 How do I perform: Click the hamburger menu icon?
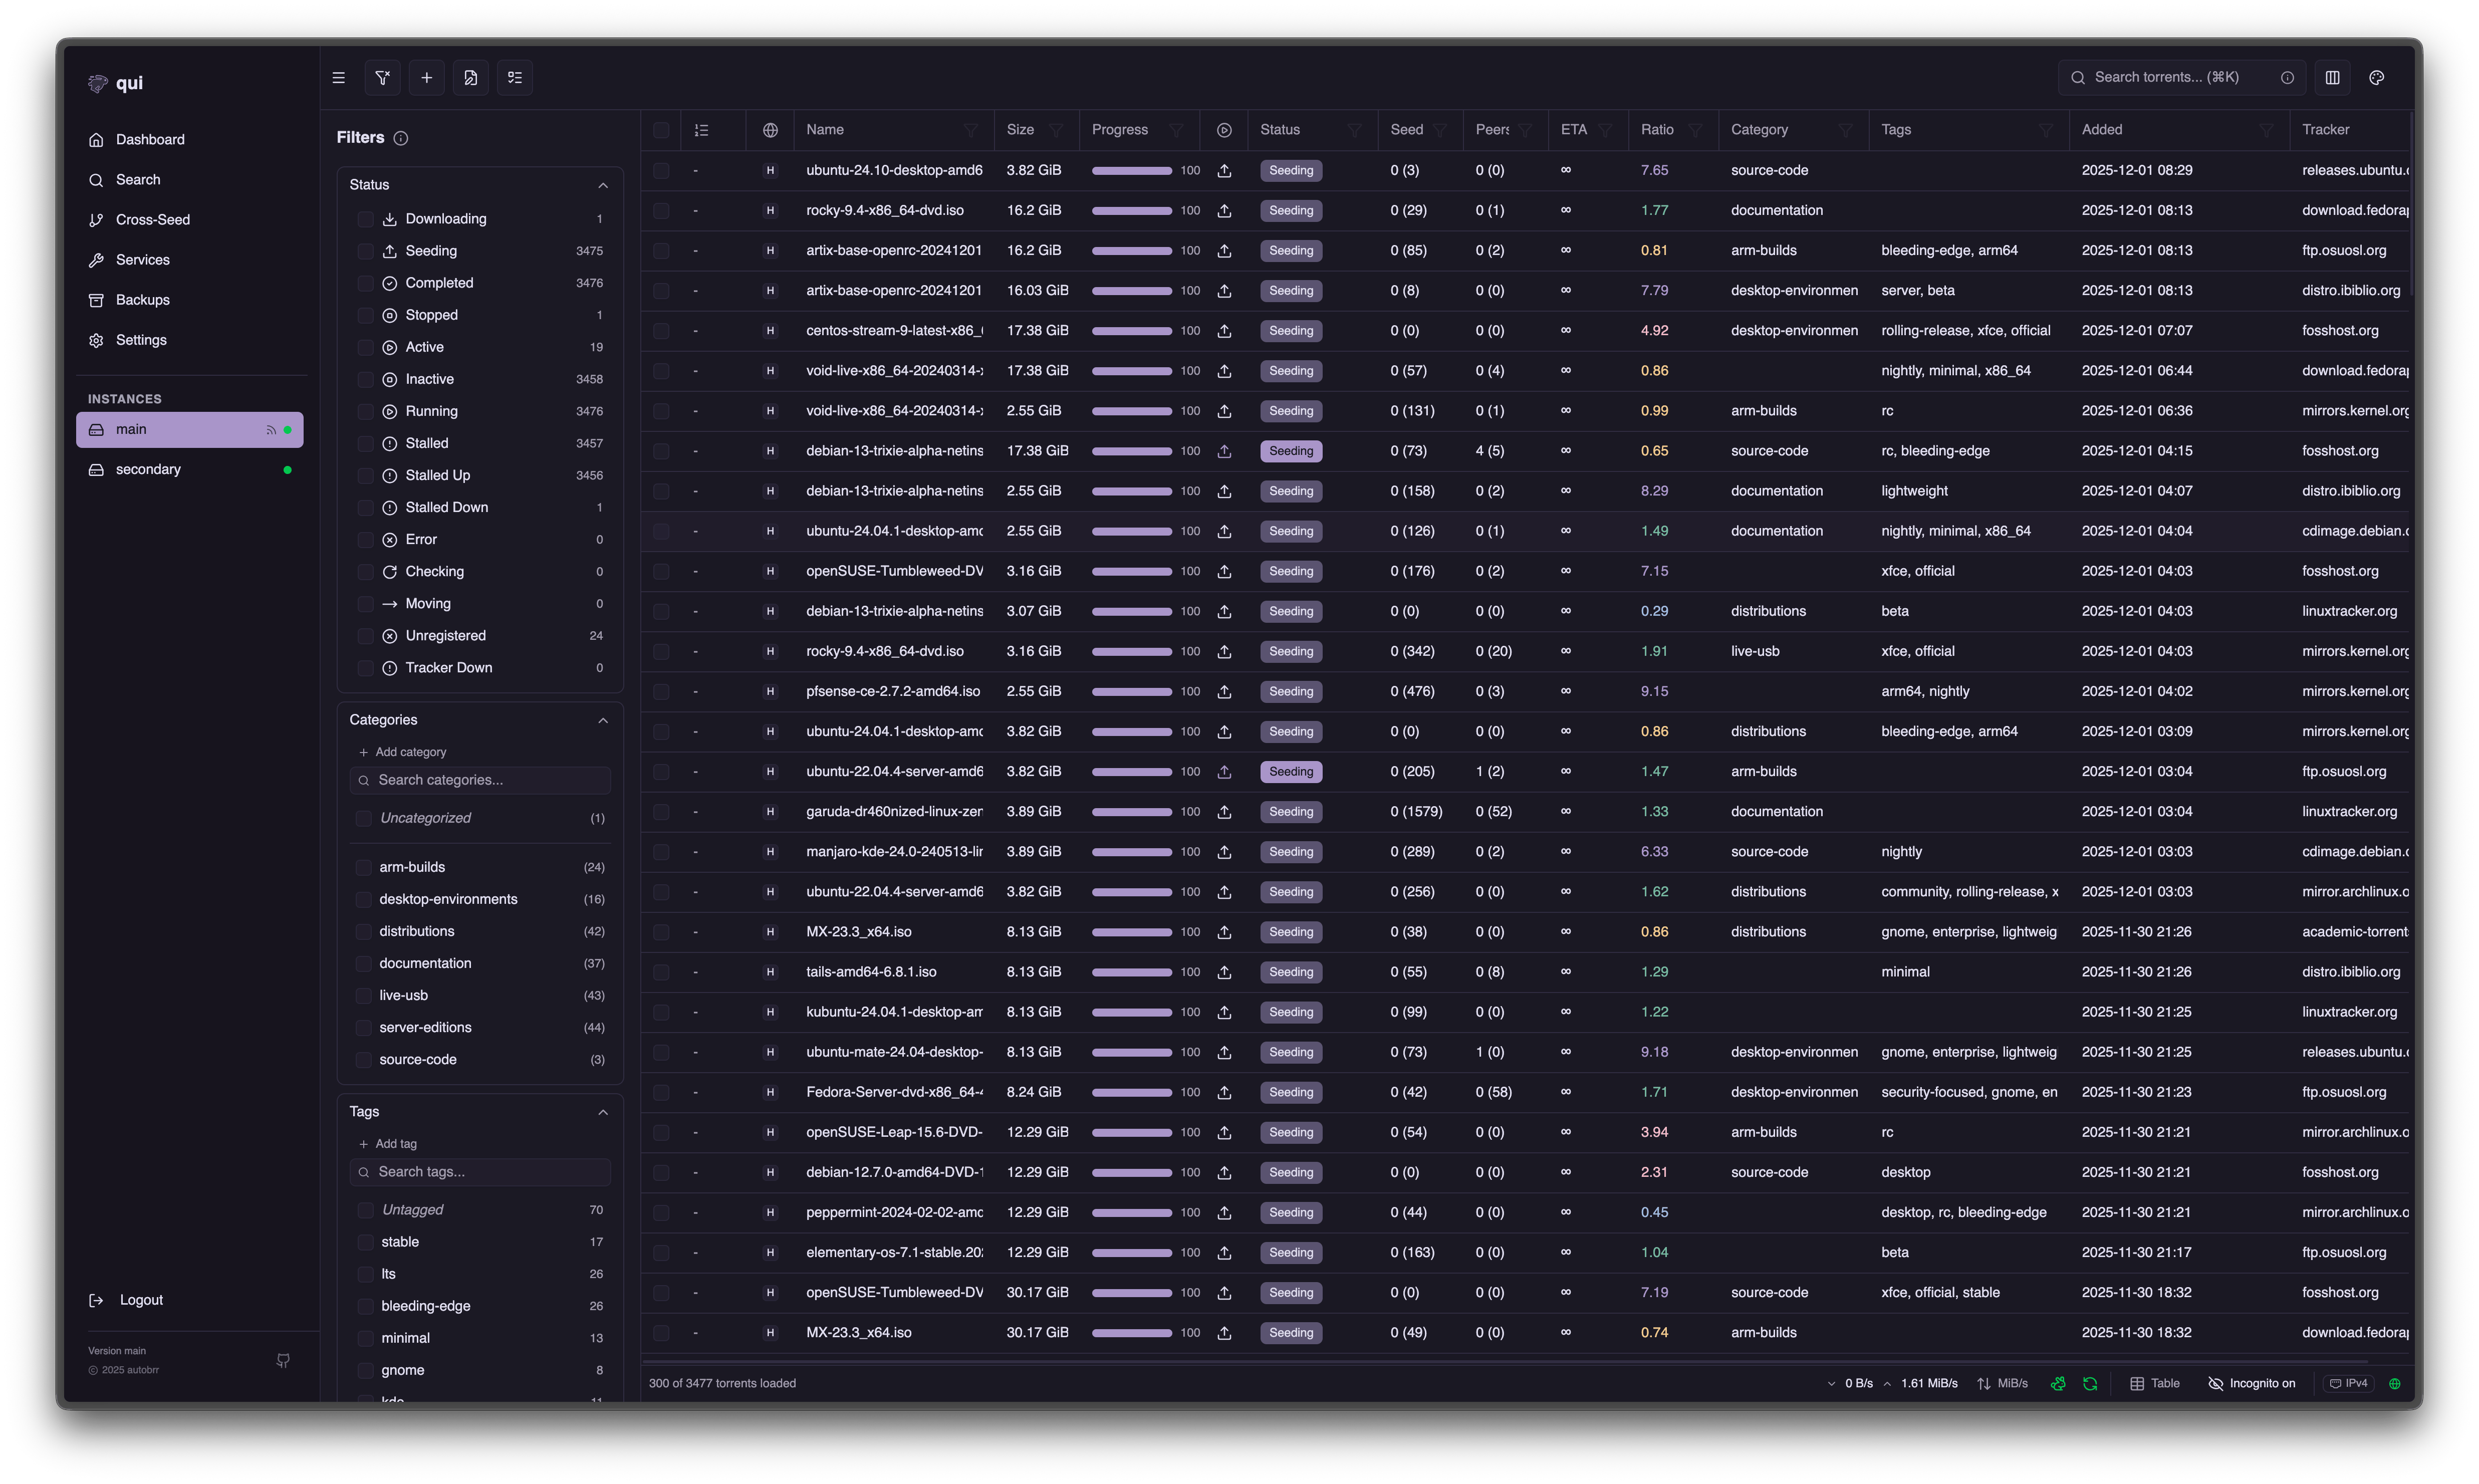[x=339, y=78]
